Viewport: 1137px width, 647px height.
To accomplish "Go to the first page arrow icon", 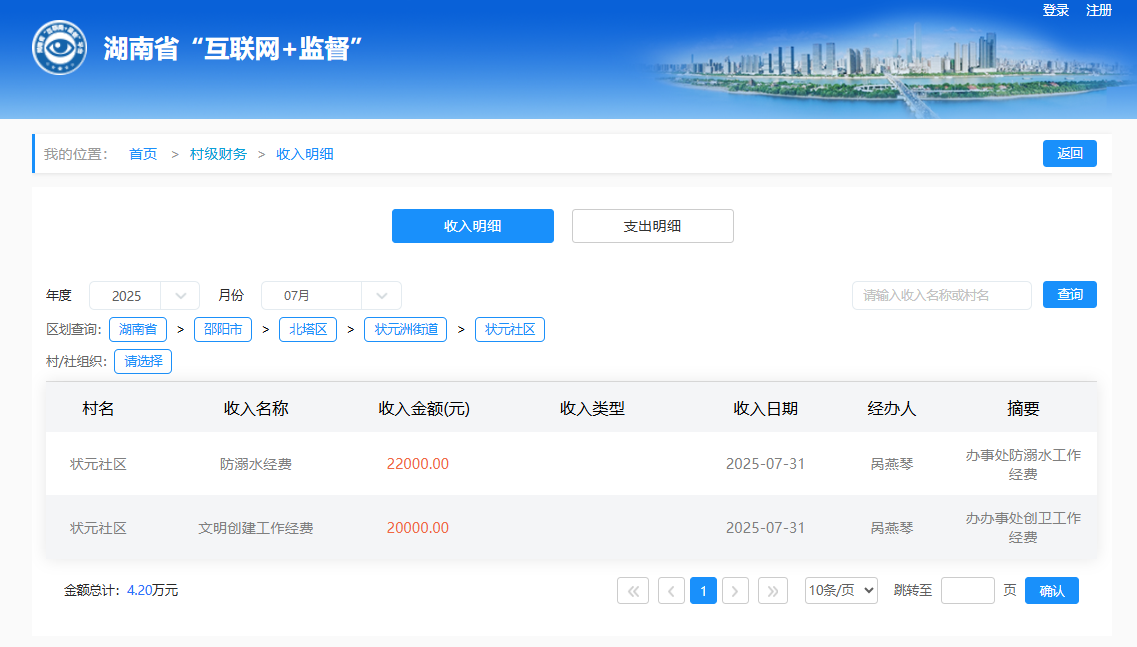I will click(633, 591).
